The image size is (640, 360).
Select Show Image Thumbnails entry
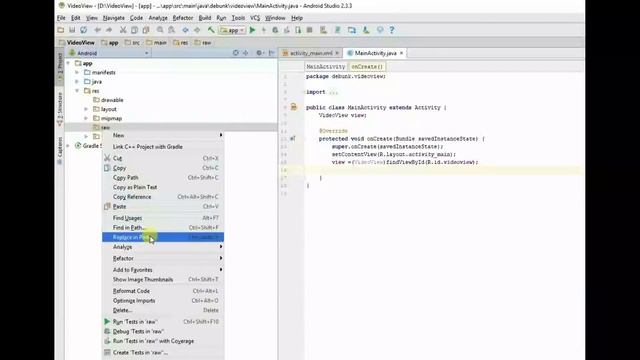(x=163, y=280)
